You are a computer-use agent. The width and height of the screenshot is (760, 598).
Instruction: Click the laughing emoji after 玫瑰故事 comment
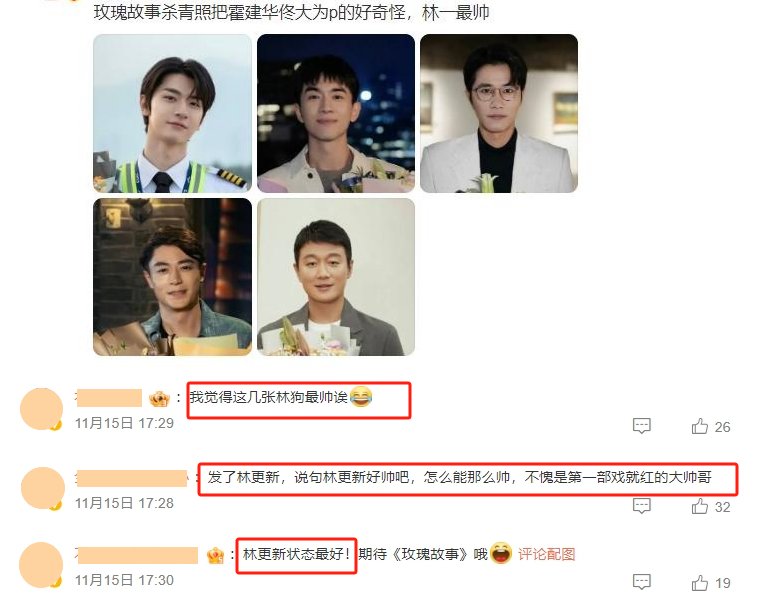tap(501, 553)
